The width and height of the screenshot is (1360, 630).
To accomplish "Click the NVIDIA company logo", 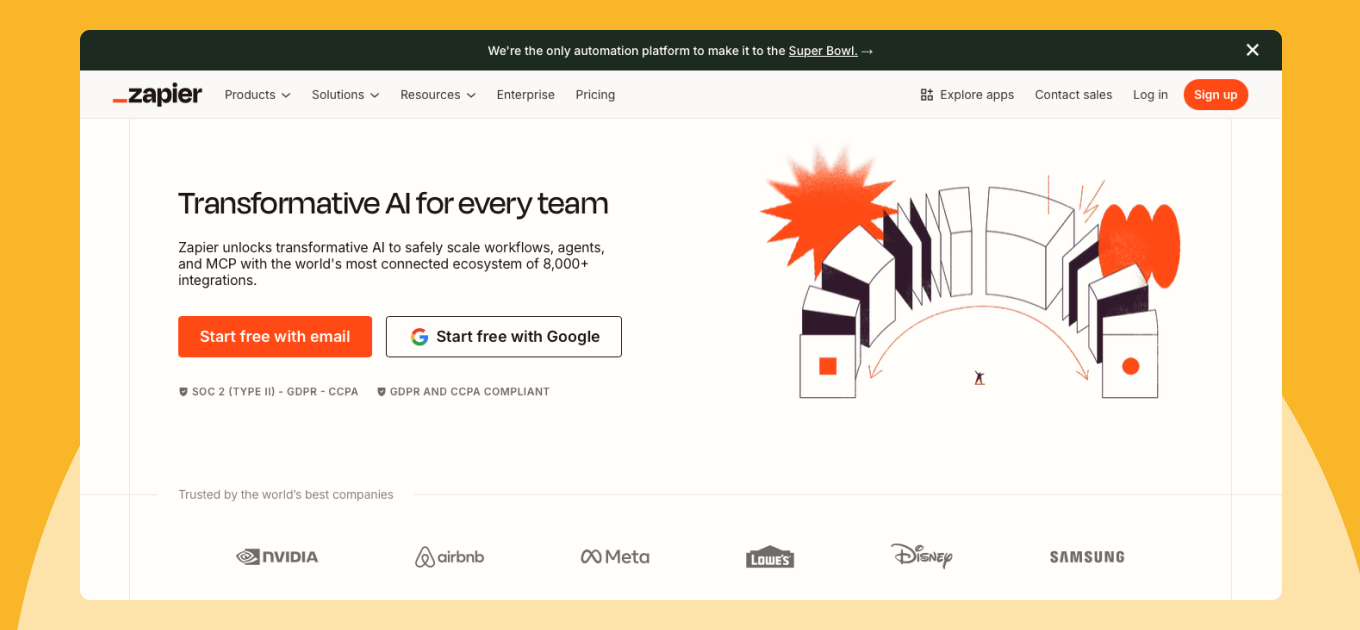I will pos(277,557).
